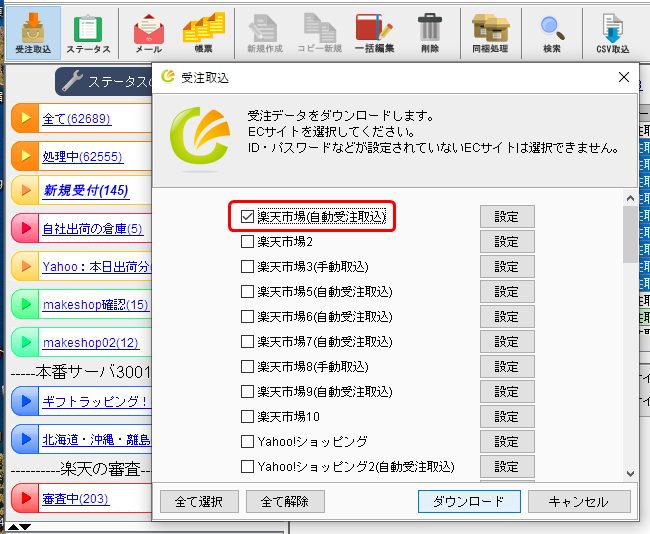Click the 全て解除 button
Image resolution: width=650 pixels, height=534 pixels.
(285, 502)
